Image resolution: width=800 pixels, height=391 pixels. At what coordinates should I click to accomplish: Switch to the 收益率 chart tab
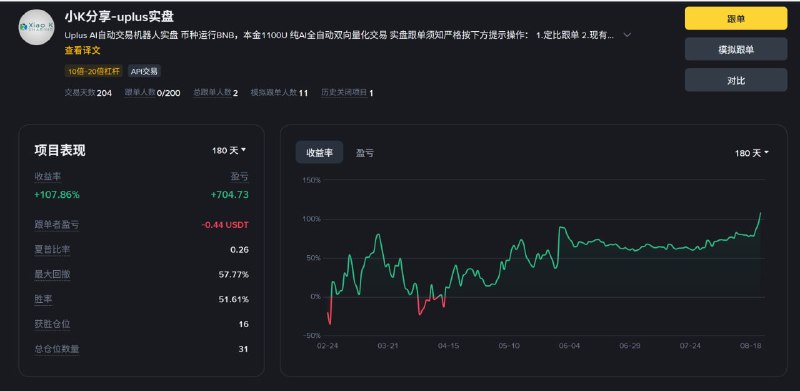click(319, 153)
